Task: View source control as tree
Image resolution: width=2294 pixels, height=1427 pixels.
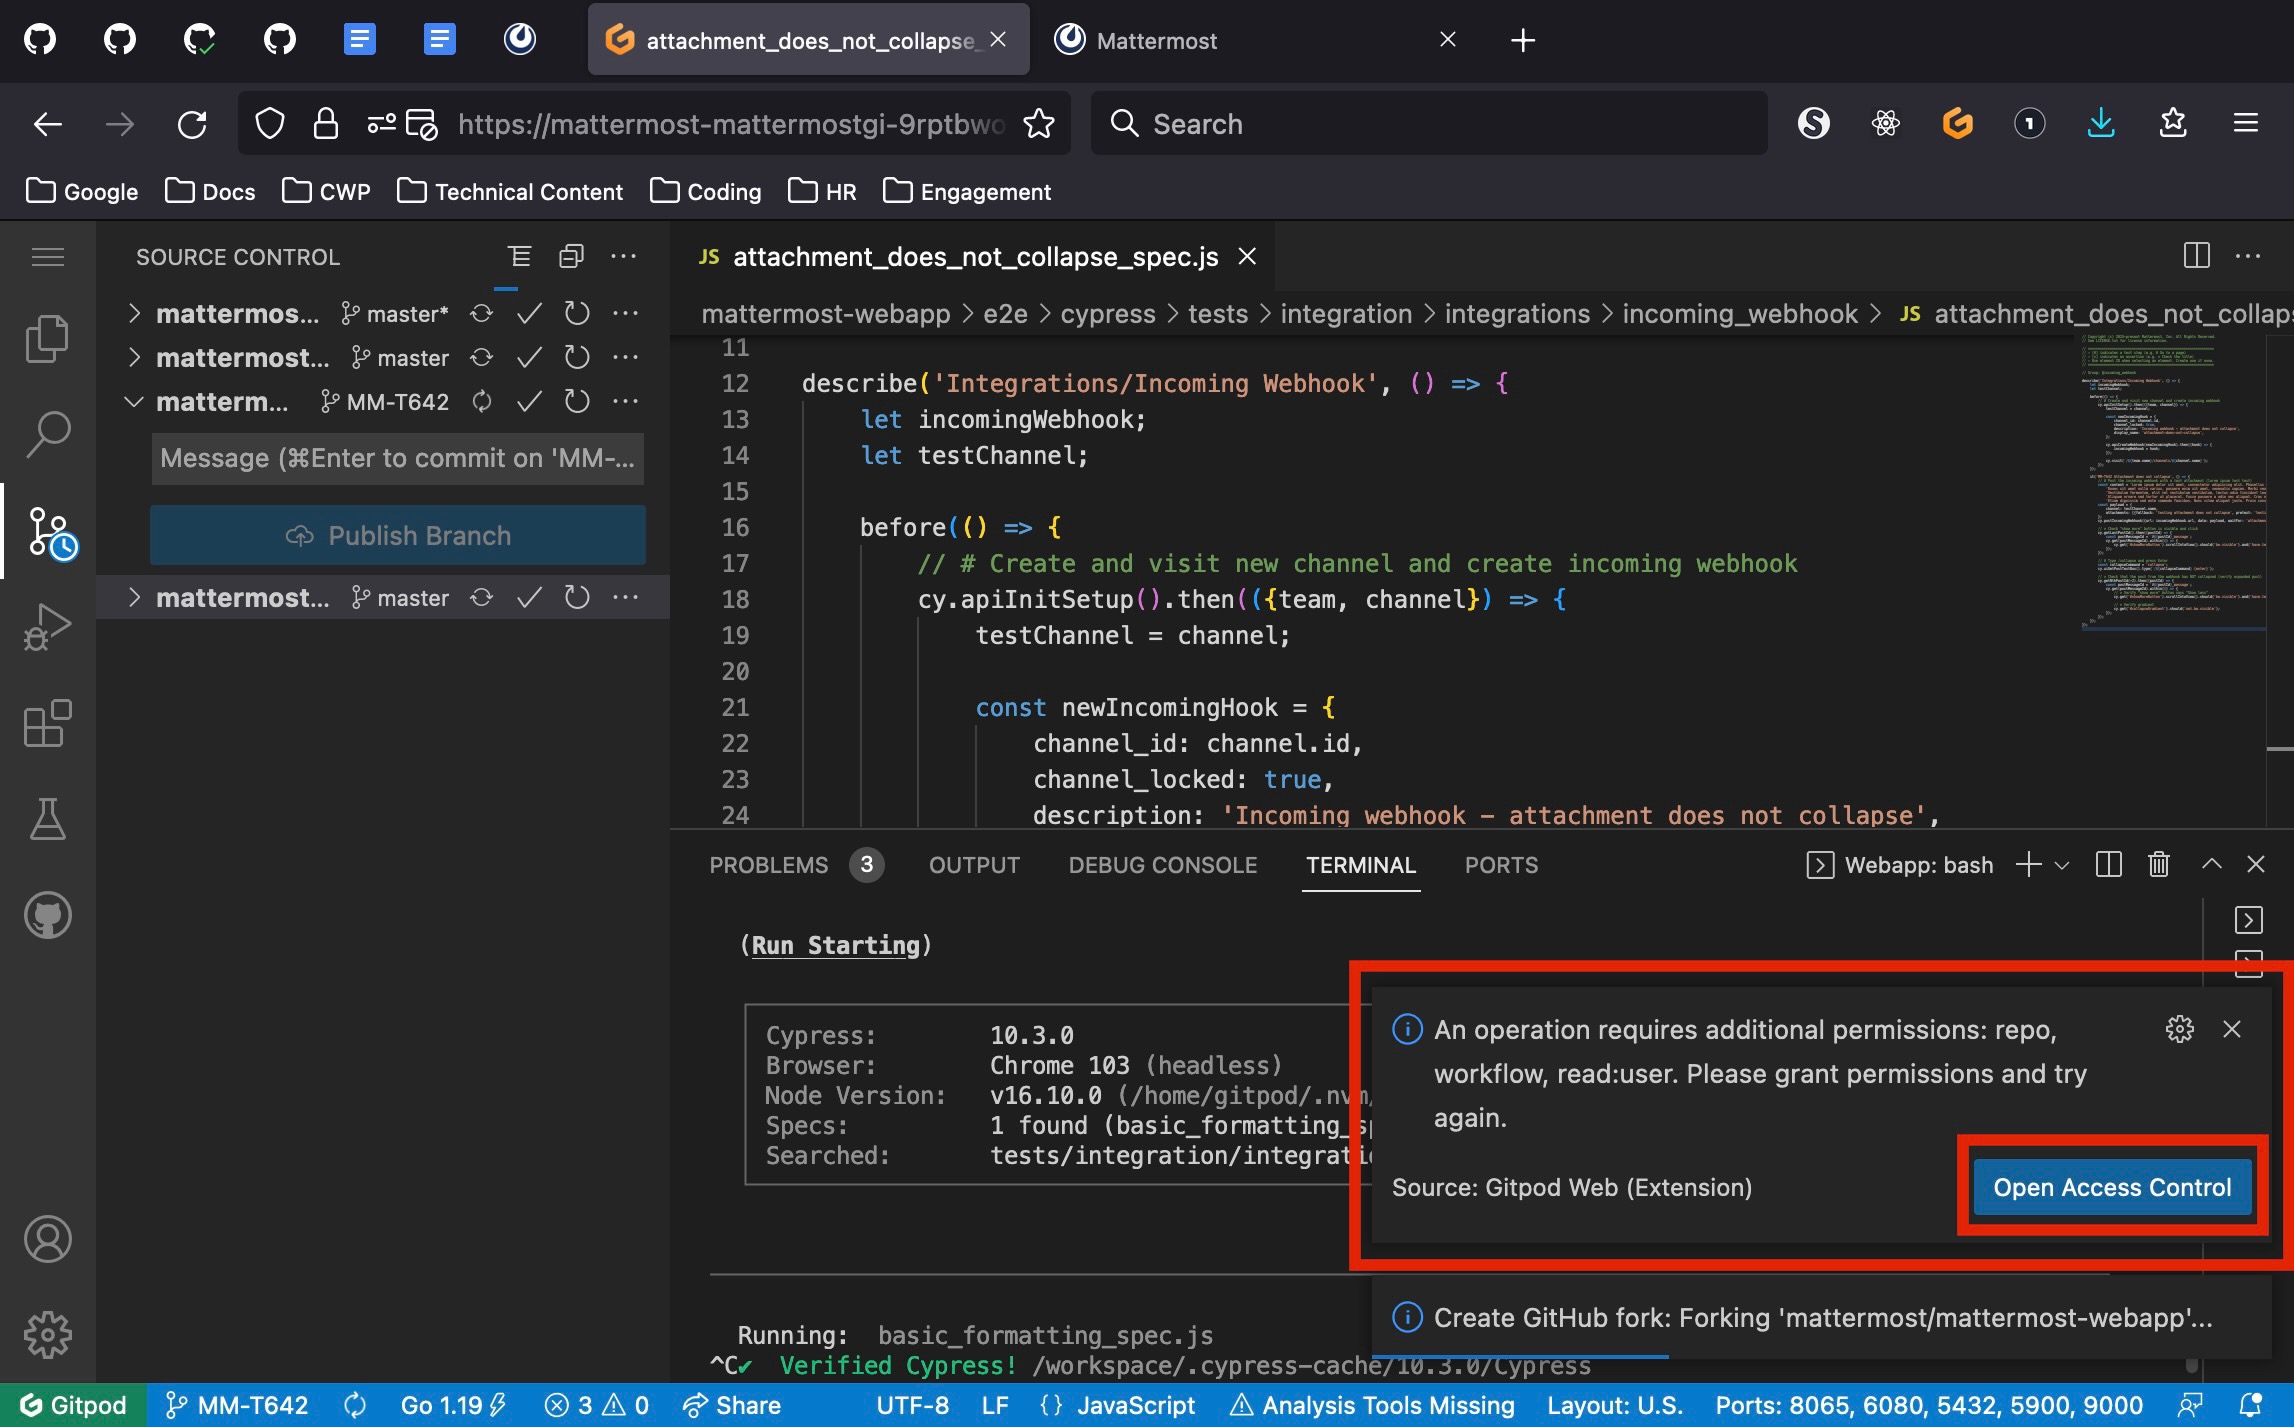Action: tap(519, 257)
